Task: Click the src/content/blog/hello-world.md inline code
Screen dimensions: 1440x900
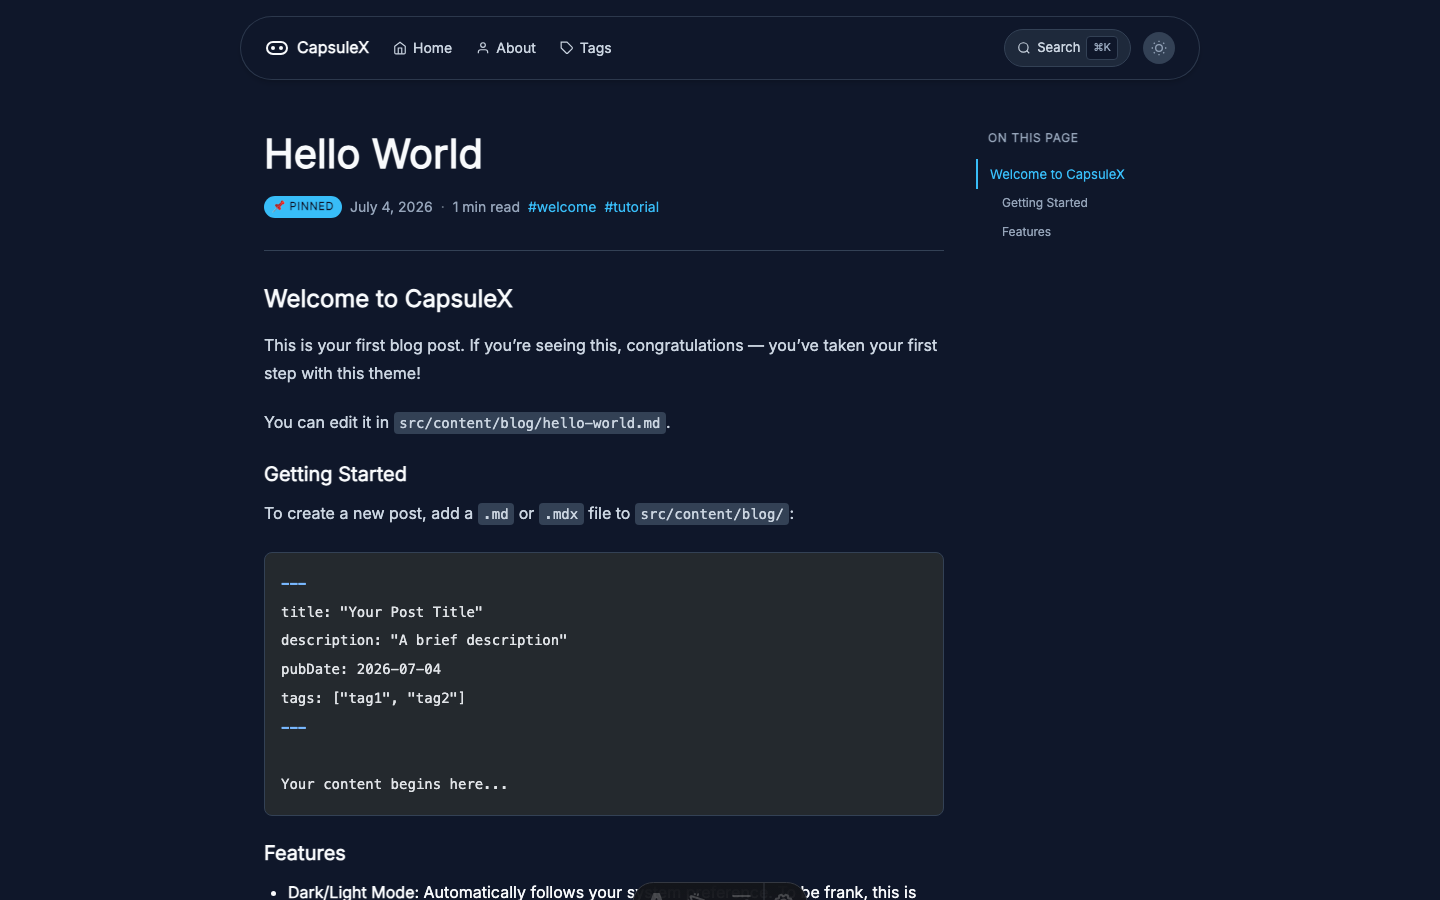Action: pos(530,423)
